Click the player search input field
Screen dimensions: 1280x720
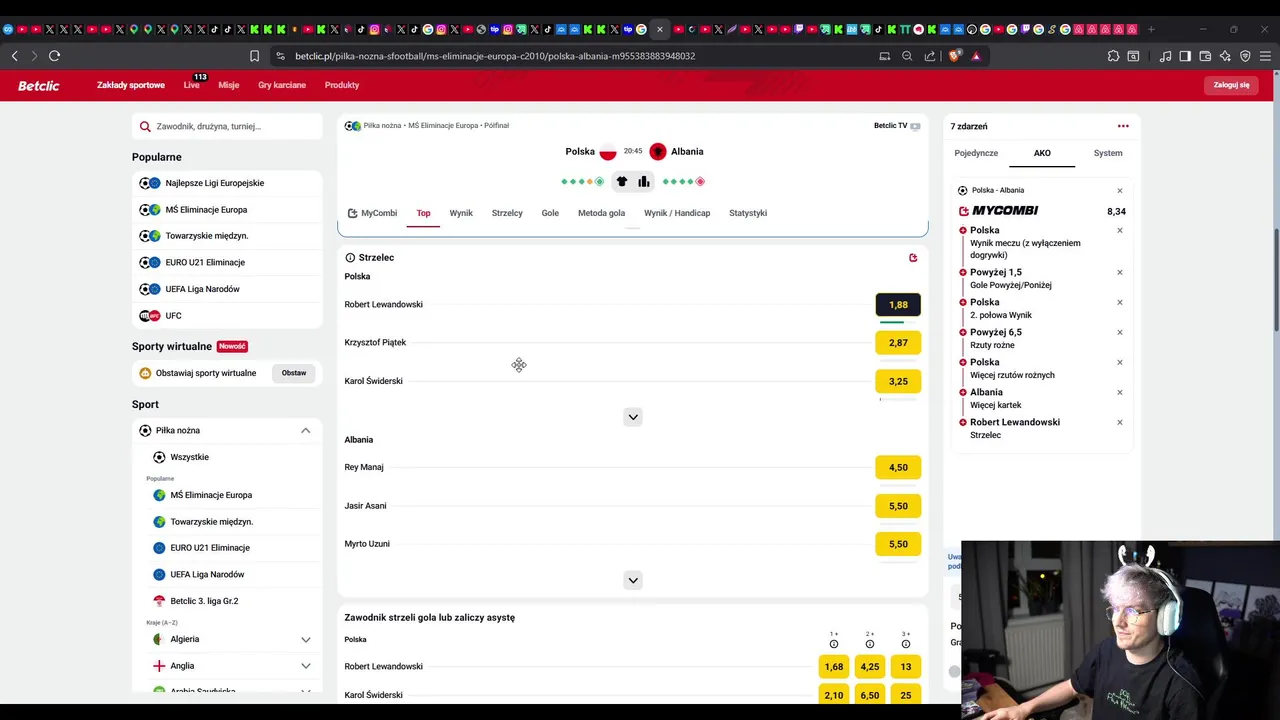pyautogui.click(x=227, y=127)
